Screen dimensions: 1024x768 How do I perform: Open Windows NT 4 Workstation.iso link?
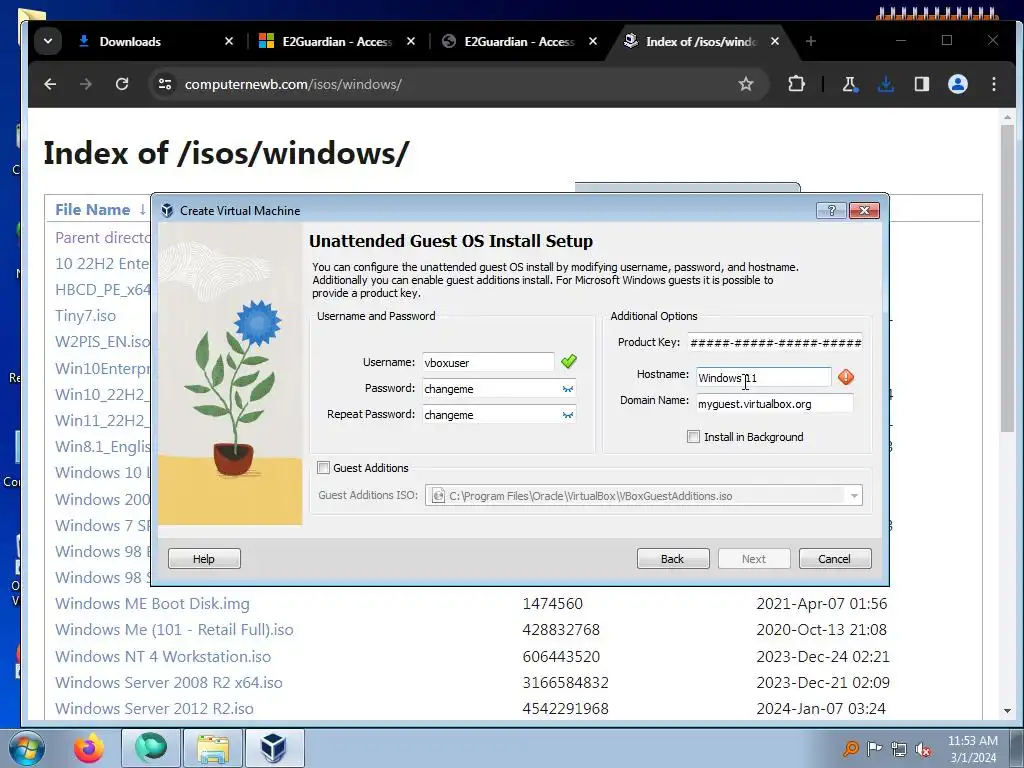pyautogui.click(x=163, y=656)
